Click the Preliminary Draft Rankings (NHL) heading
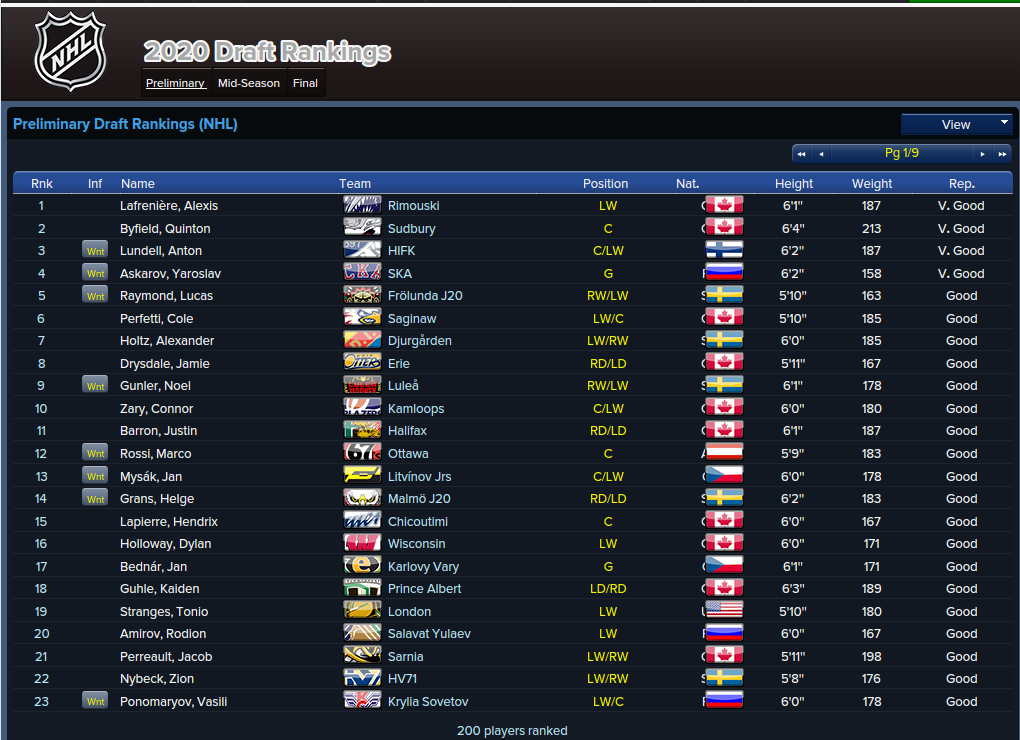Image resolution: width=1020 pixels, height=740 pixels. point(125,124)
